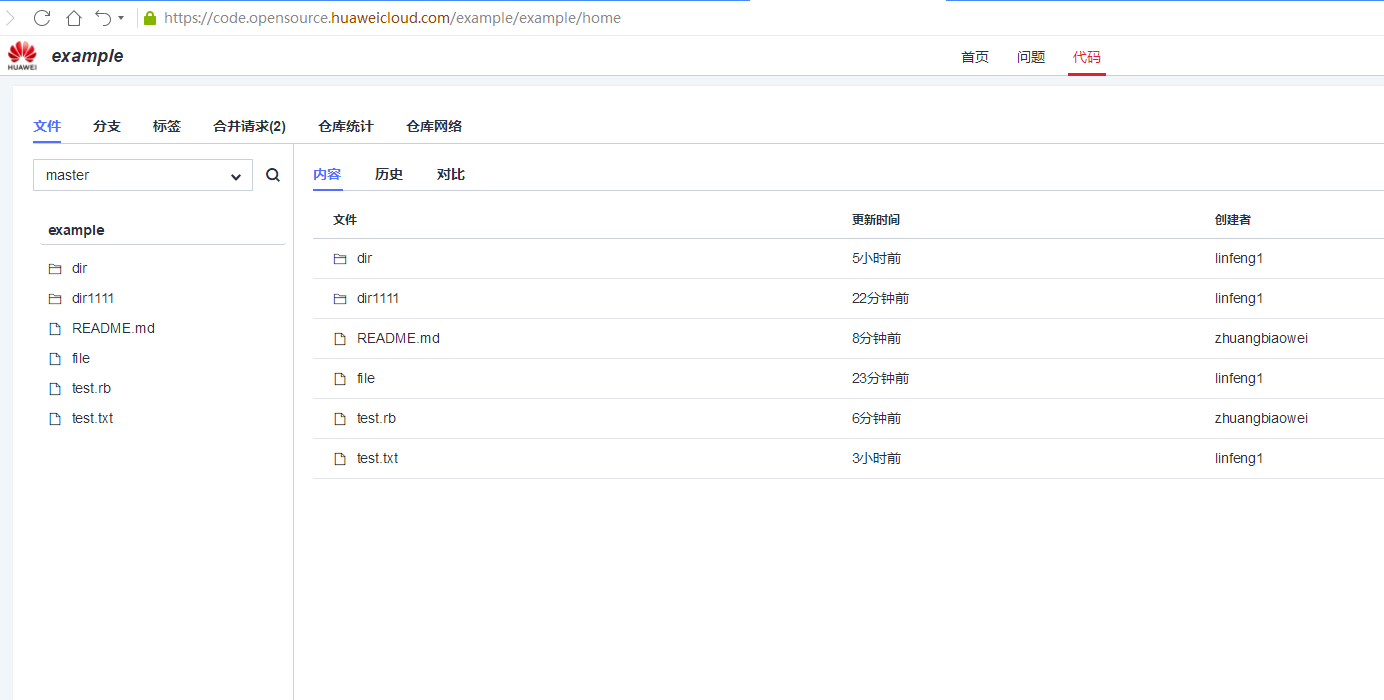This screenshot has width=1384, height=700.
Task: Open the 标签 tab
Action: point(167,126)
